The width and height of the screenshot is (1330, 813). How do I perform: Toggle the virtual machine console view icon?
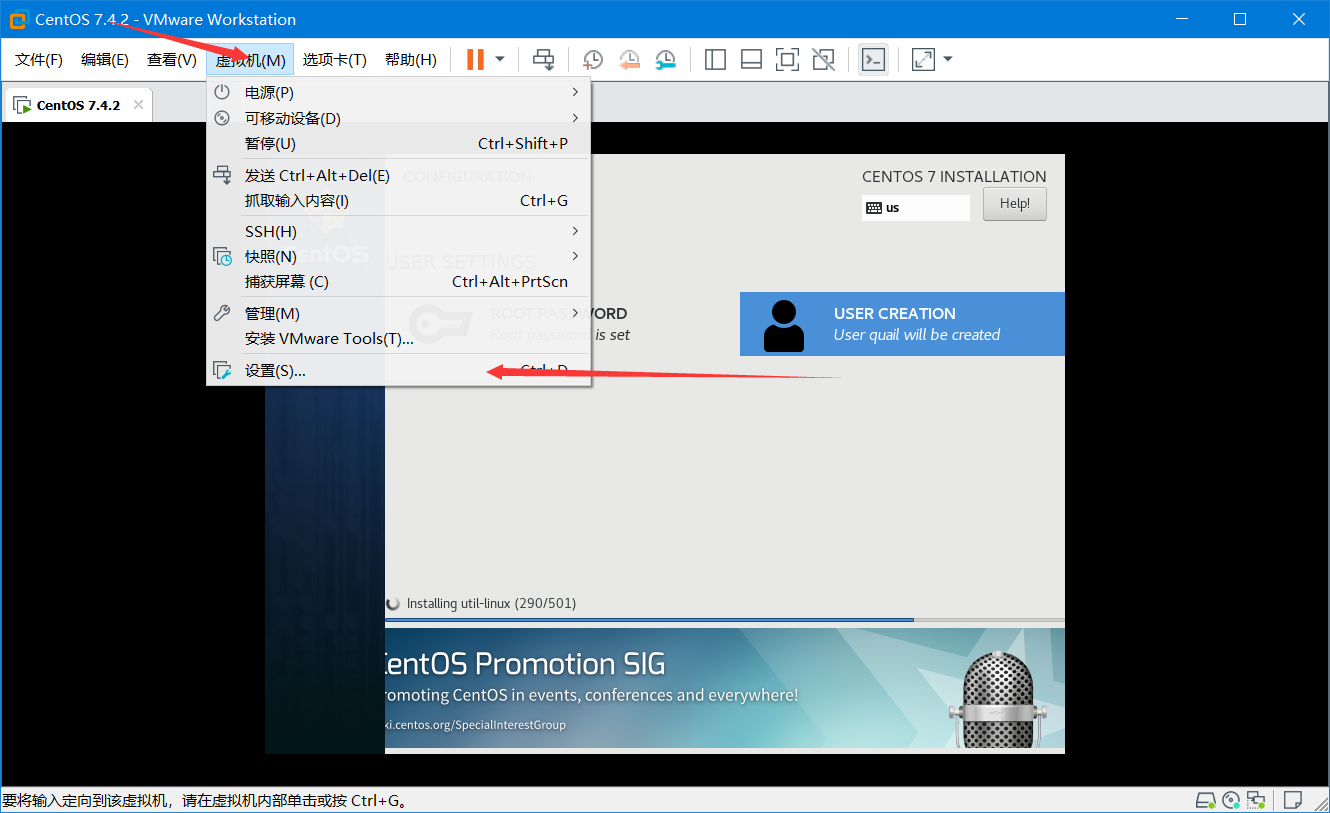[787, 59]
